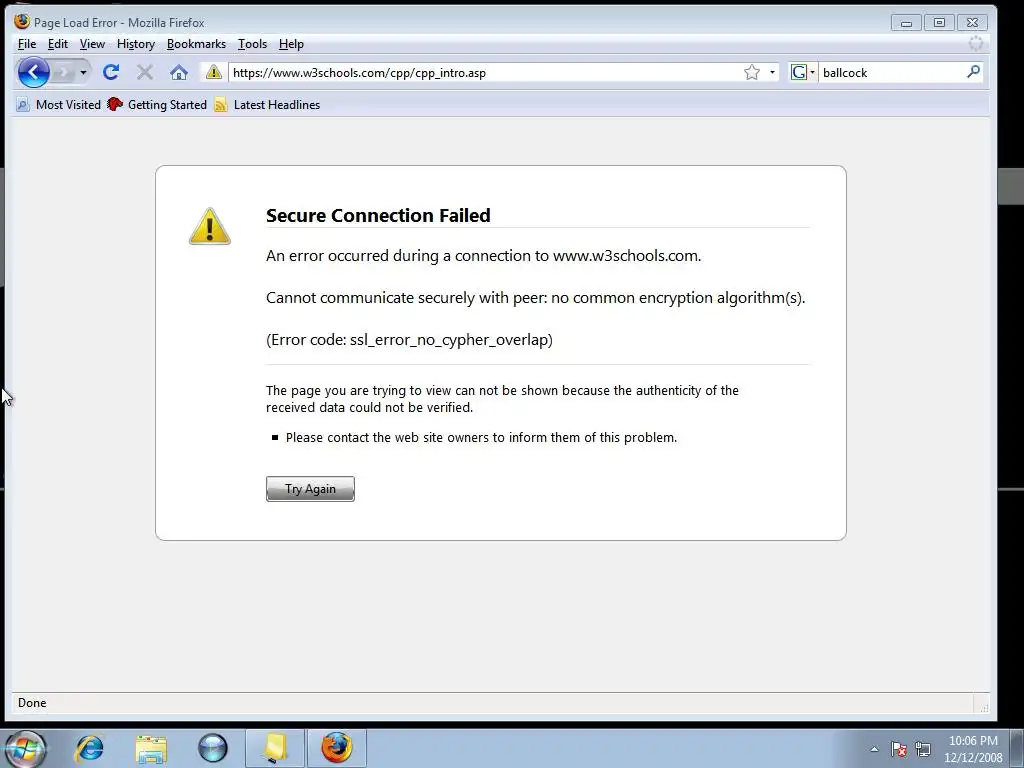
Task: Click the Done status bar text
Action: pyautogui.click(x=32, y=703)
